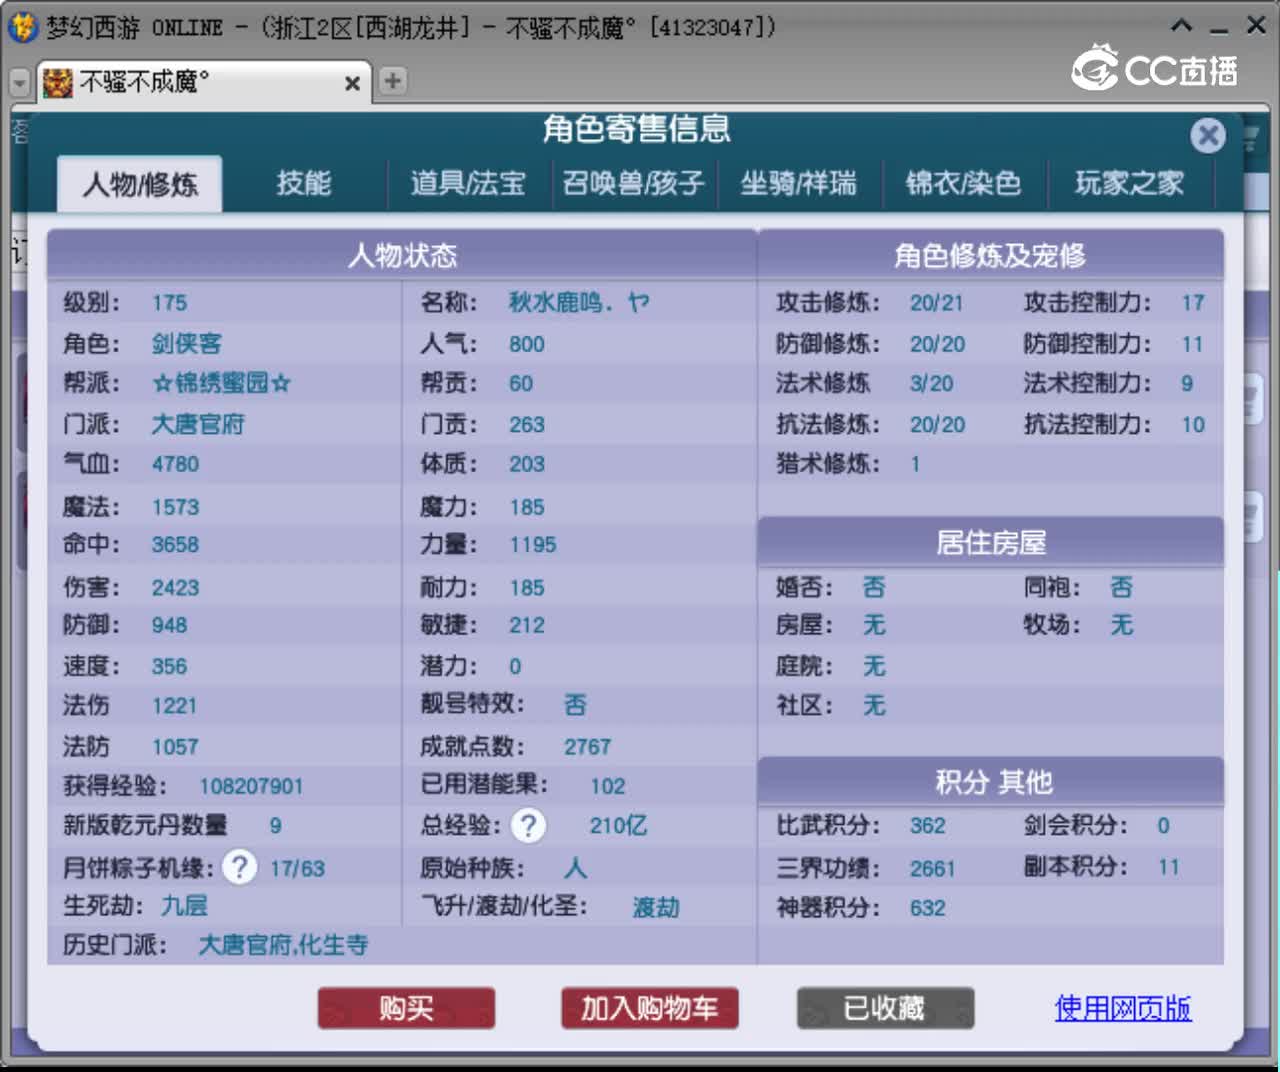Select the 锦衣/染色 tab
The height and width of the screenshot is (1072, 1280).
[963, 183]
